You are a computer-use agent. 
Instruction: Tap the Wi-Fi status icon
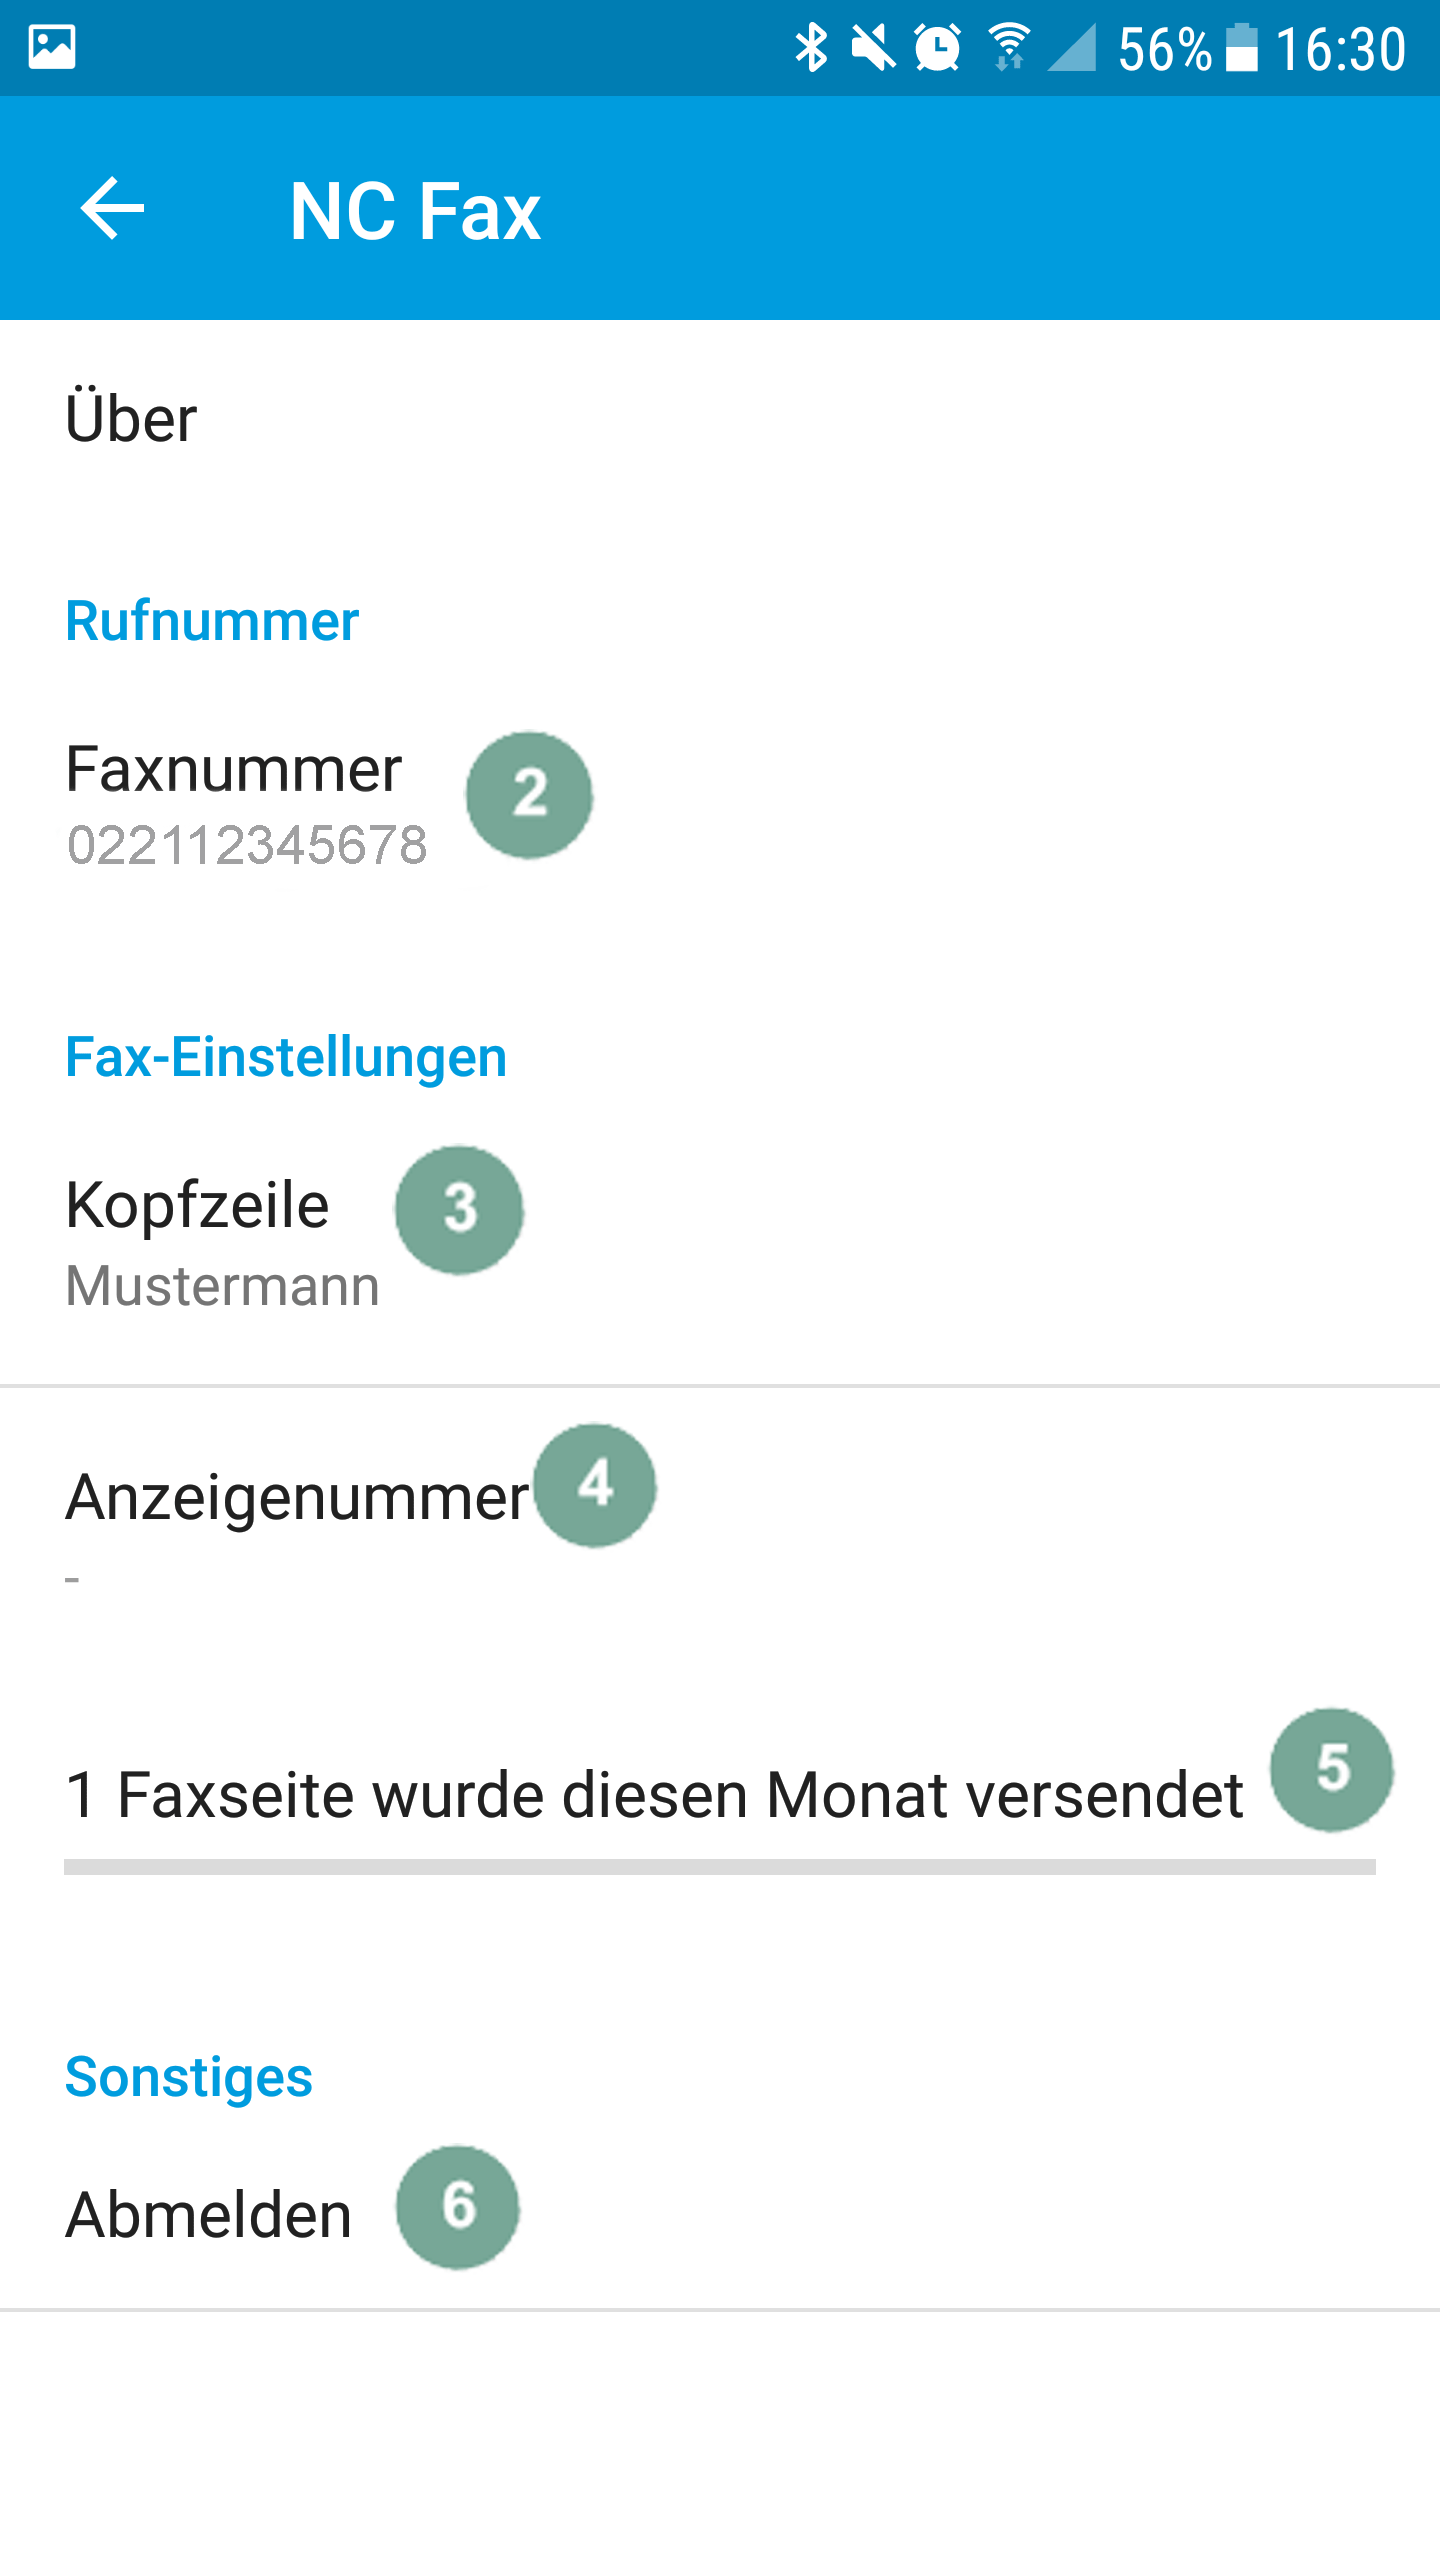1009,47
